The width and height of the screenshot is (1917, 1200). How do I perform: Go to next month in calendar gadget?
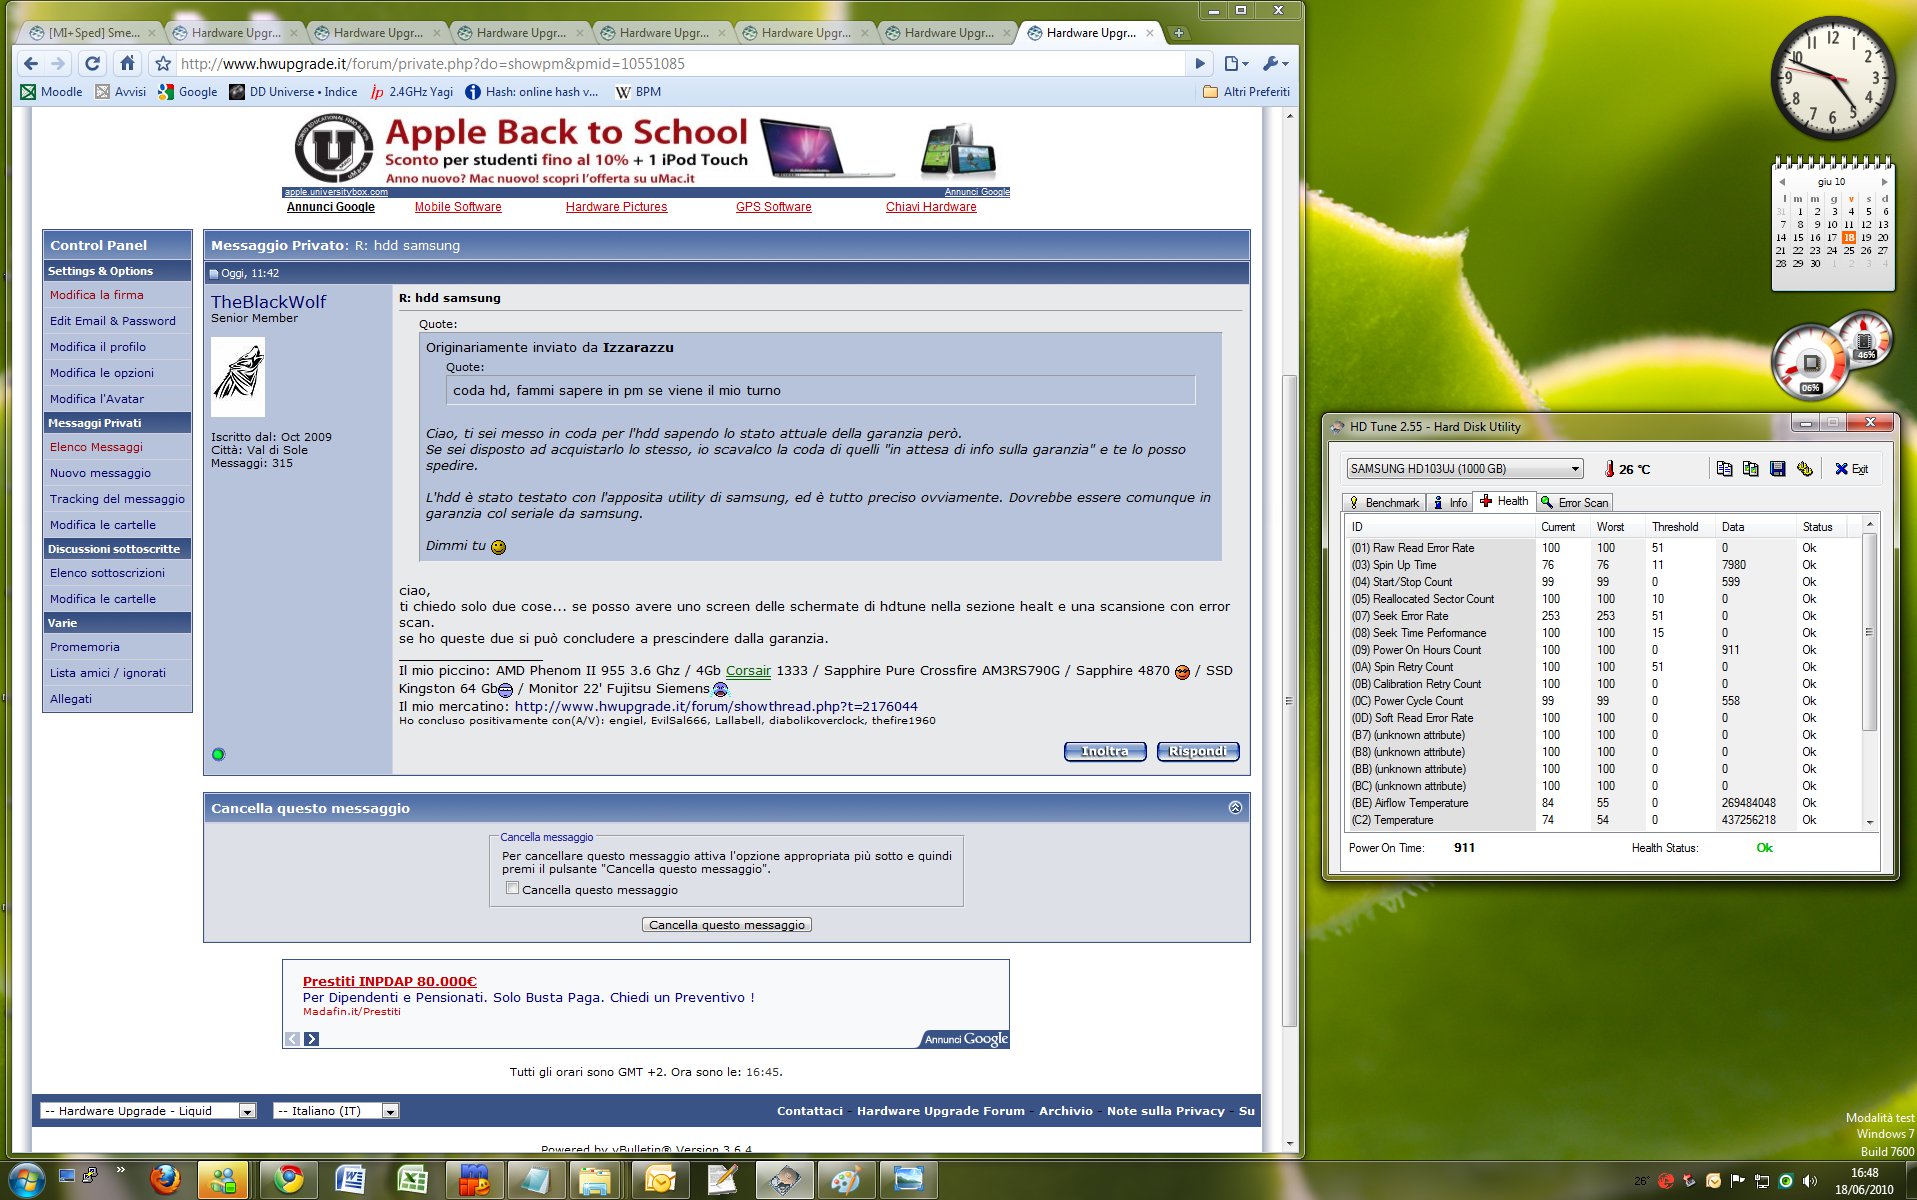click(1884, 182)
